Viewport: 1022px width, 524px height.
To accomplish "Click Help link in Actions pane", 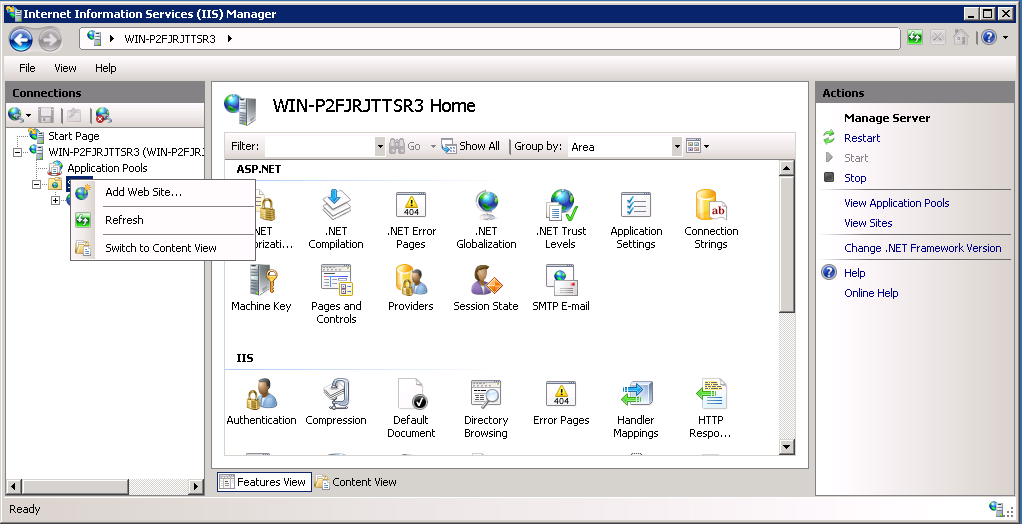I will [x=854, y=273].
